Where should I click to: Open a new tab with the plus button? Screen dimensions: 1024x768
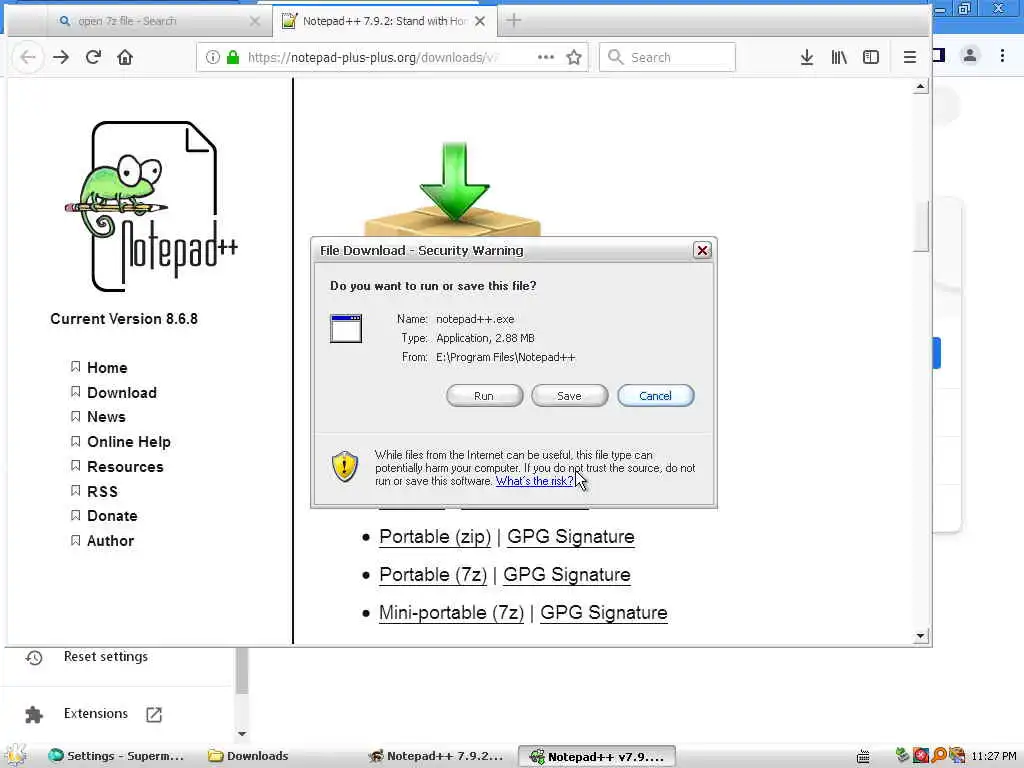[514, 21]
